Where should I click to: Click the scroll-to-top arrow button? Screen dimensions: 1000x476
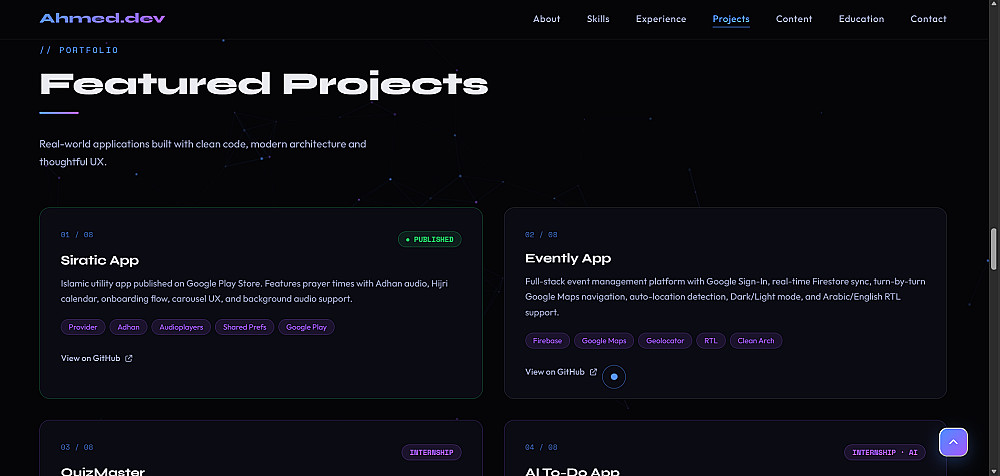coord(953,442)
